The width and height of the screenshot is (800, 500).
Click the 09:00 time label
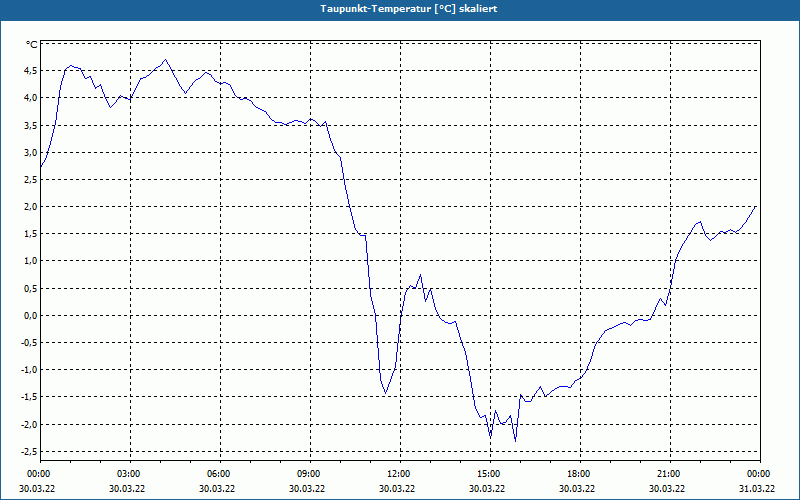point(311,474)
